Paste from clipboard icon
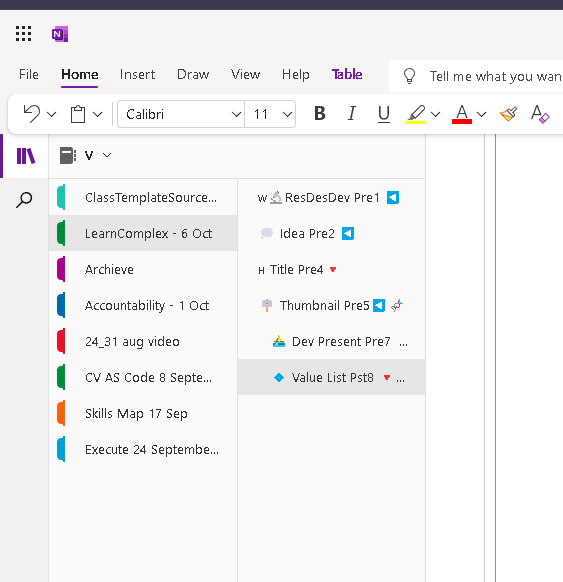 tap(78, 114)
